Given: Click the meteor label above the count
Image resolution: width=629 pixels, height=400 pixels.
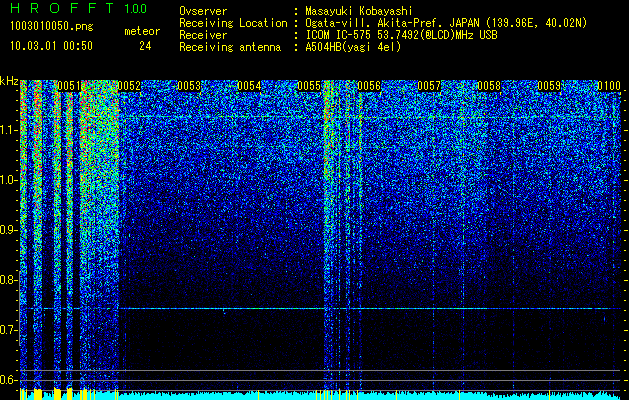Looking at the screenshot, I should (x=142, y=31).
